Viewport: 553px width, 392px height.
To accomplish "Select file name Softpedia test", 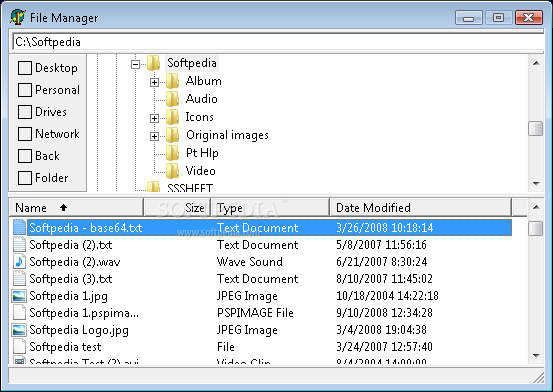I will (x=65, y=347).
